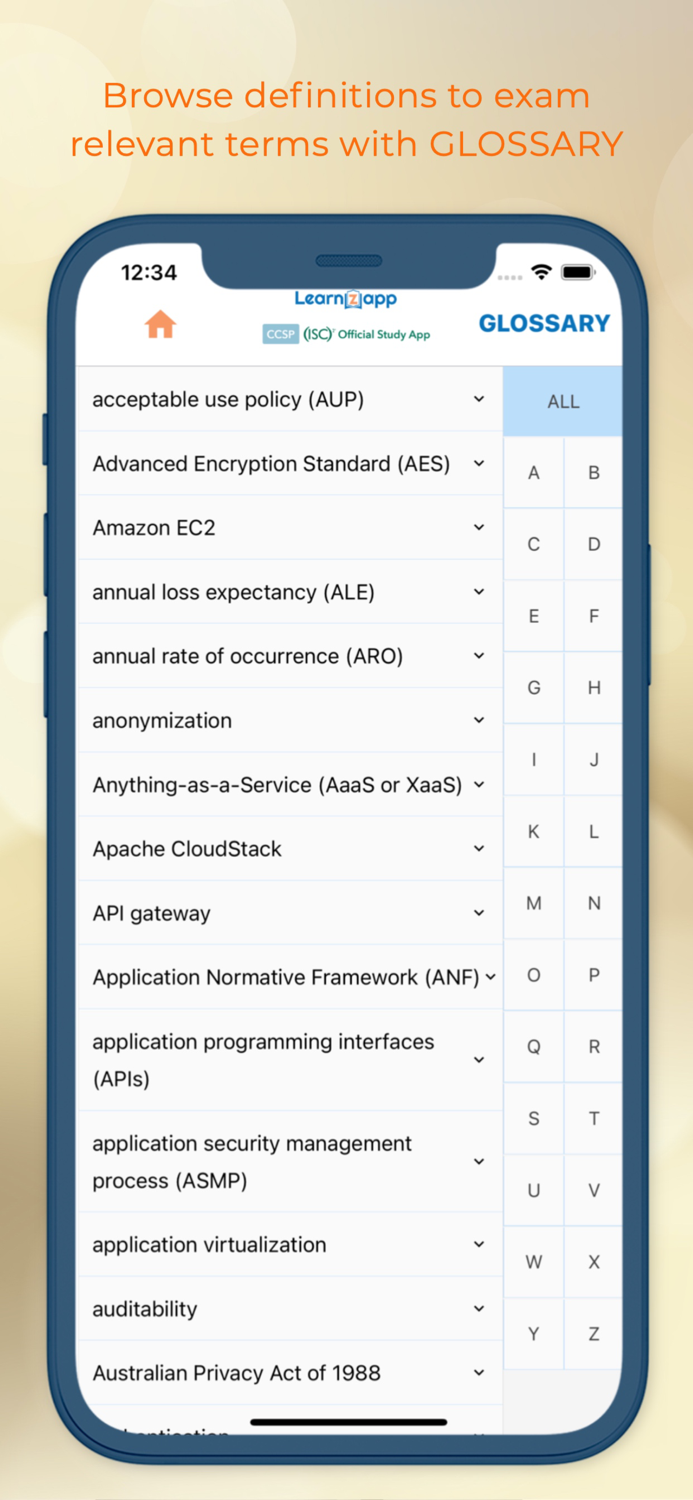693x1500 pixels.
Task: Open the Learnzapp logo at top
Action: tap(346, 298)
